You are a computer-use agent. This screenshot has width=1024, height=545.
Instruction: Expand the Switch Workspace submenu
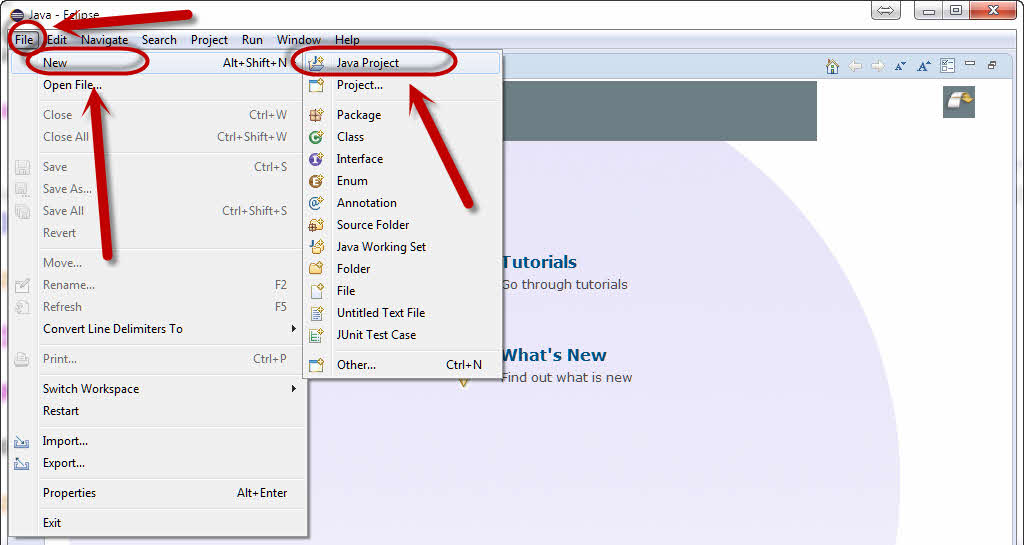tap(294, 389)
